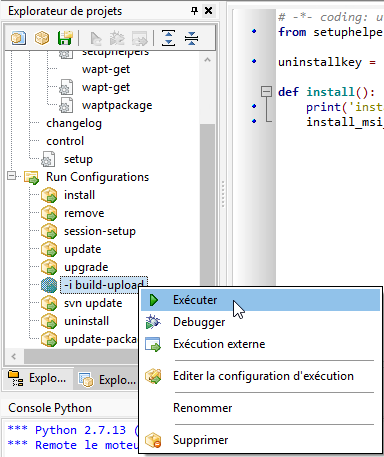Click the remove configuration package icon
Viewport: 384px width, 457px height.
coord(49,213)
